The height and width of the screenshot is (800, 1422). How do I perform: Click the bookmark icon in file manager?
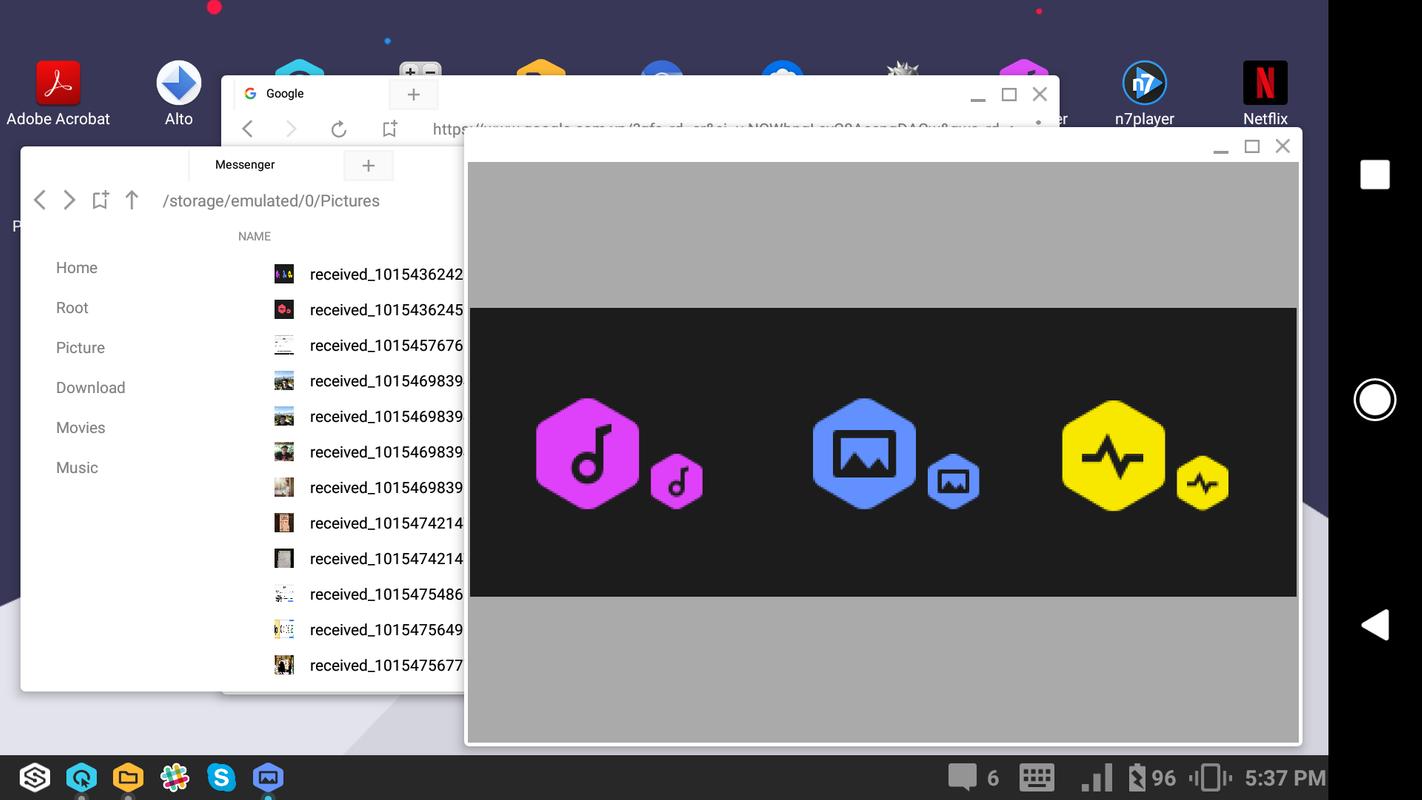[100, 200]
